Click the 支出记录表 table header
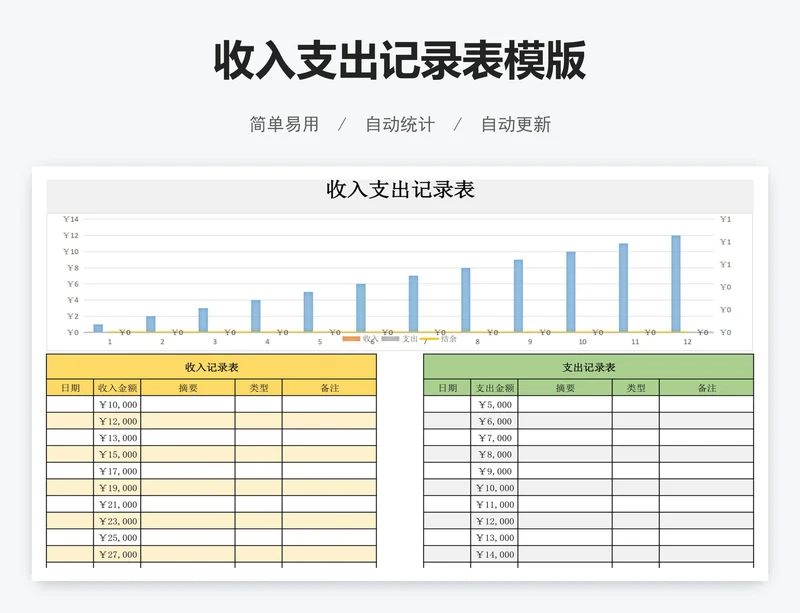This screenshot has width=800, height=613. point(588,367)
